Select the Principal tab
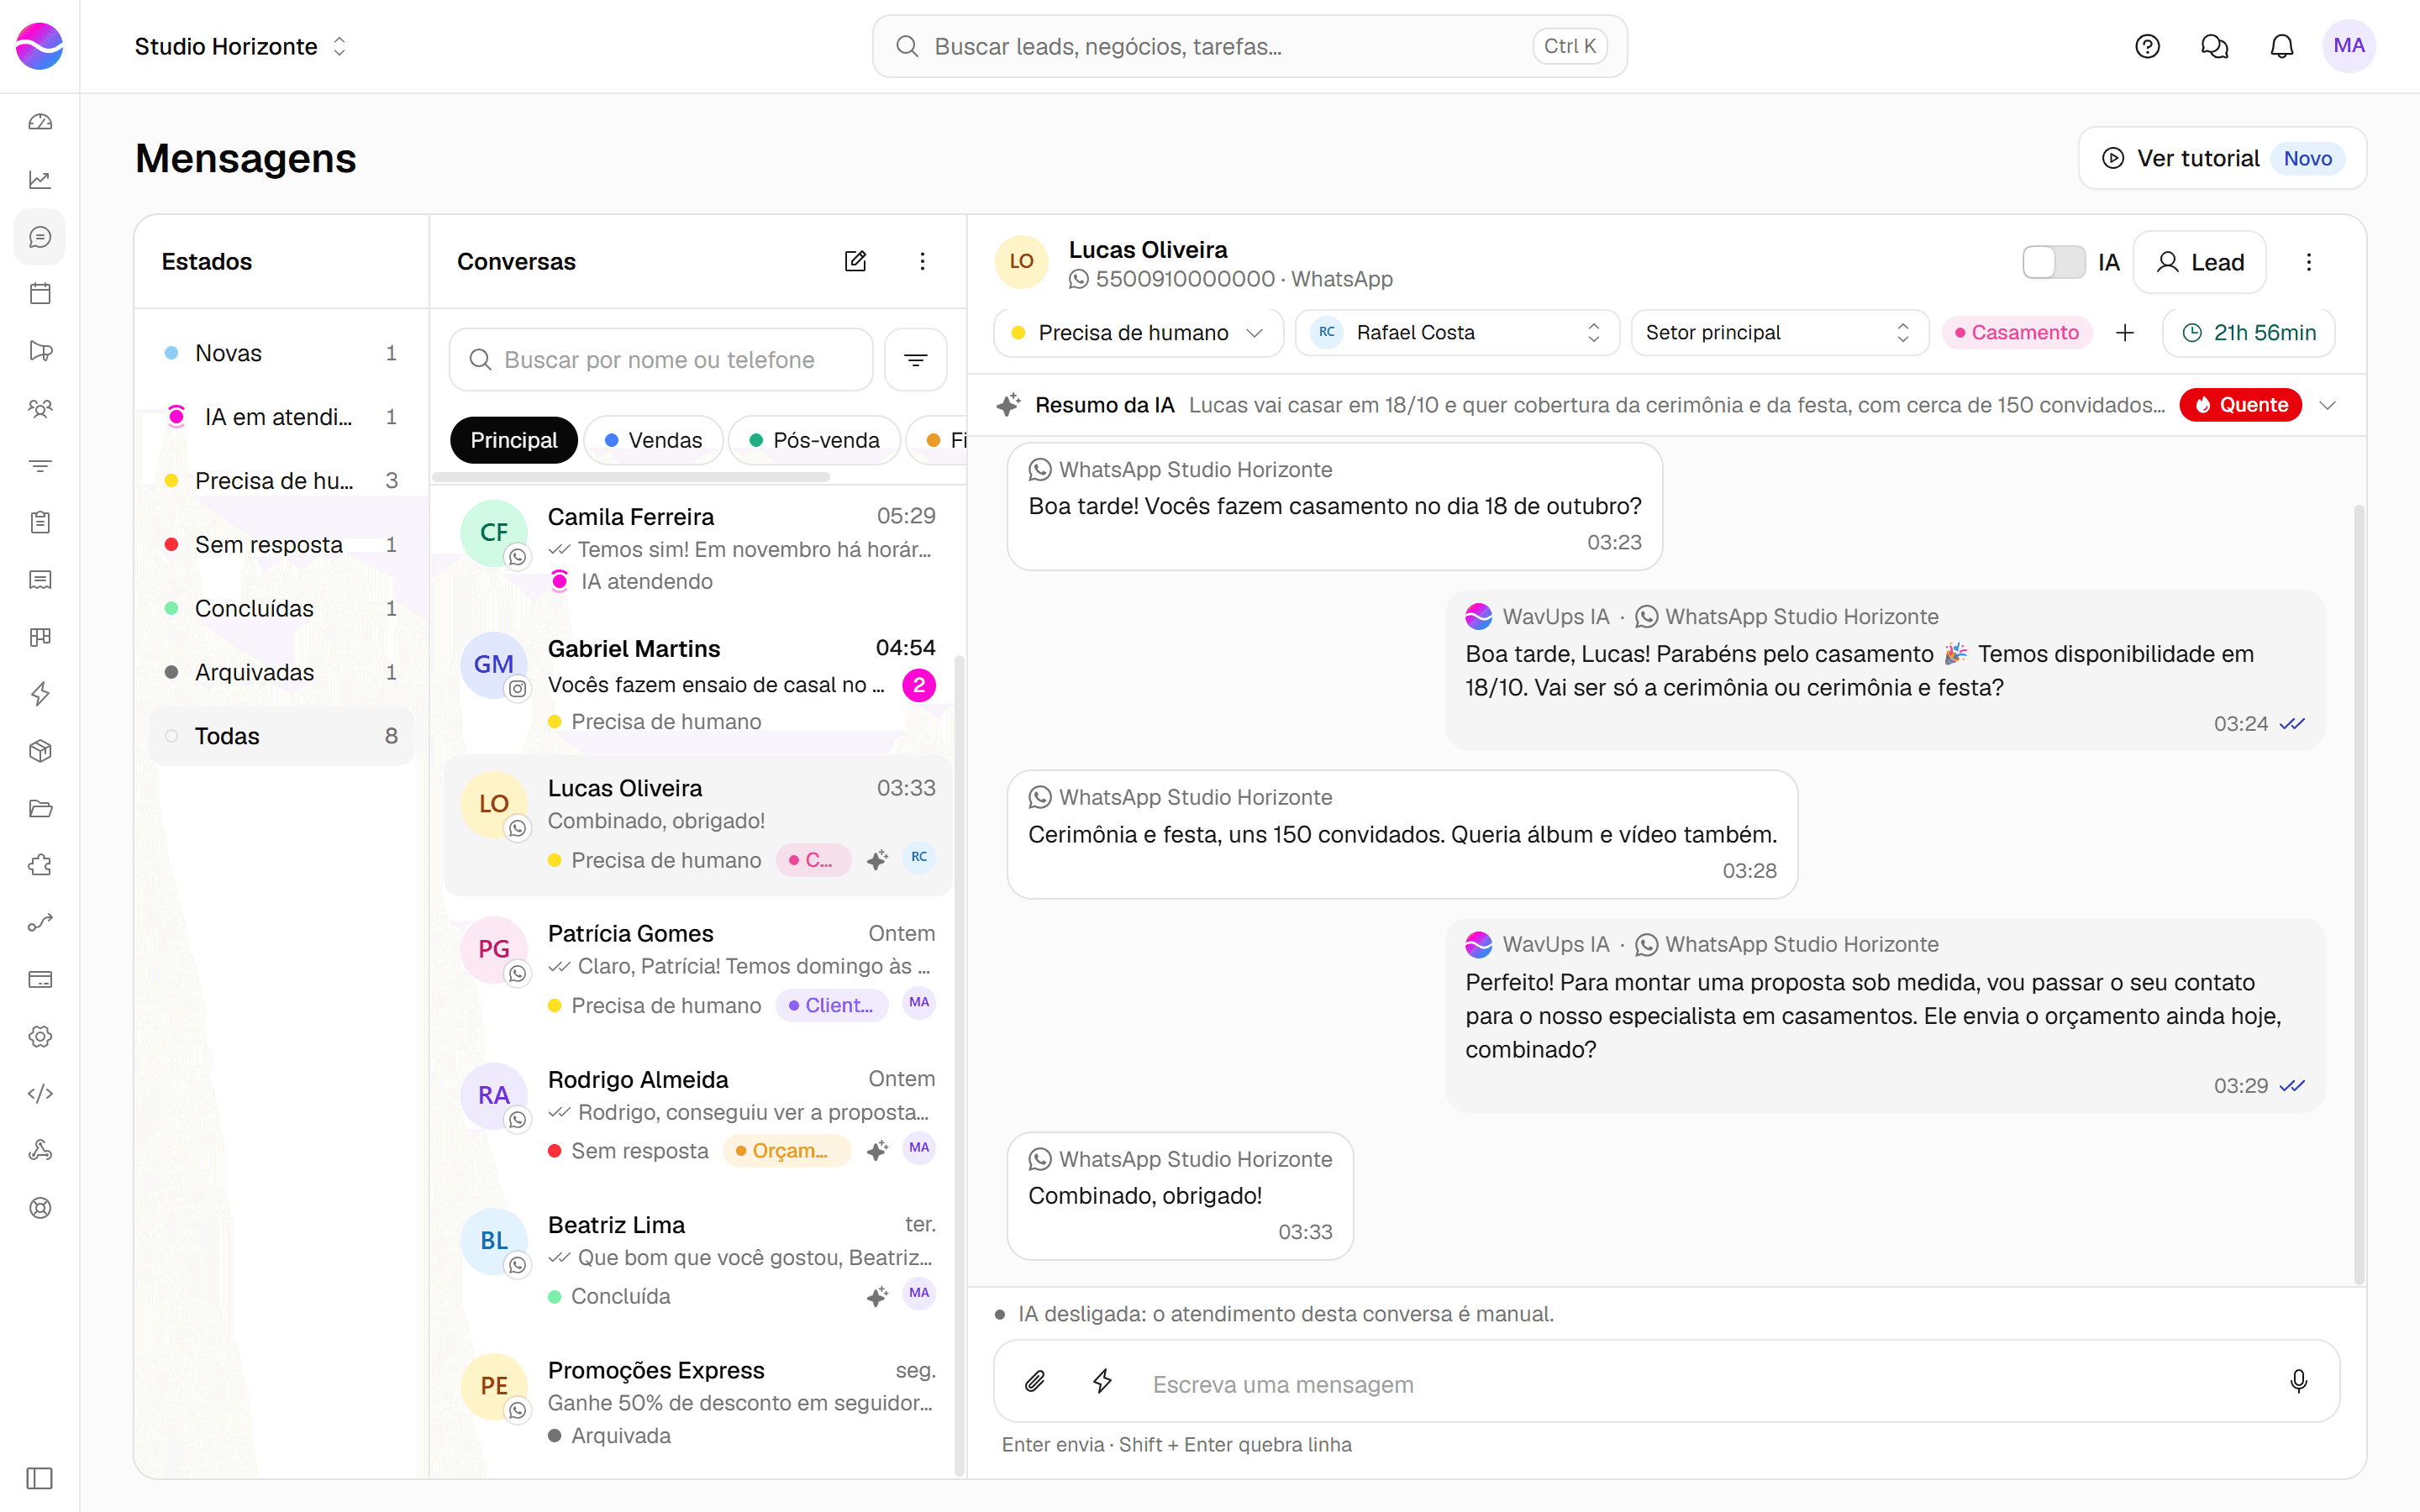2420x1512 pixels. tap(513, 440)
